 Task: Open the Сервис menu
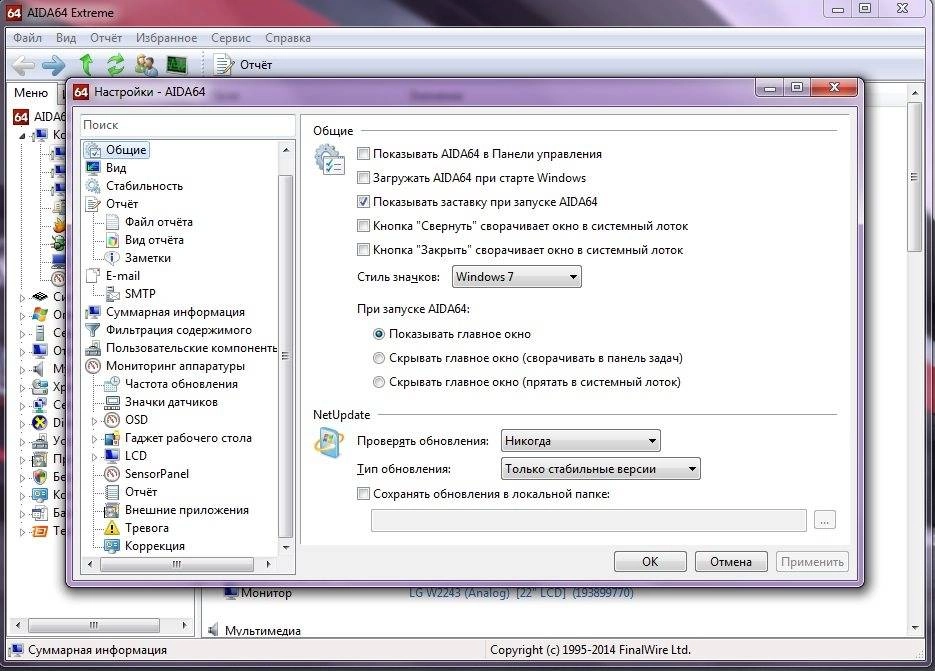(x=231, y=38)
